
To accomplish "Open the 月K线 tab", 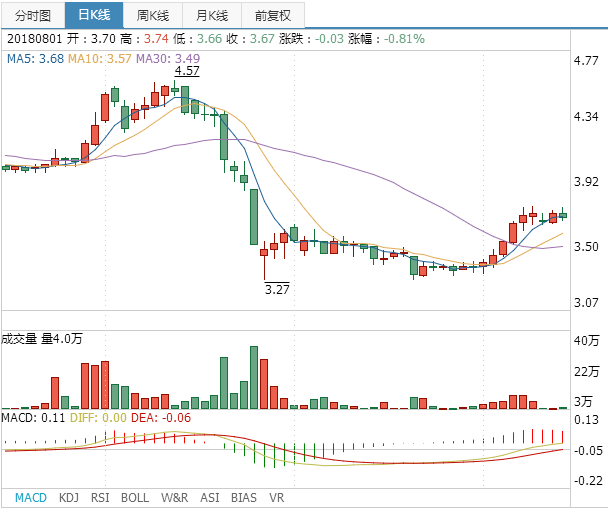I will coord(212,15).
